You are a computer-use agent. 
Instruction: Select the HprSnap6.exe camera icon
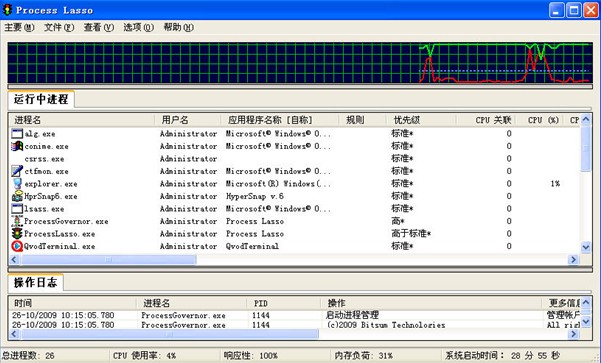[x=17, y=196]
